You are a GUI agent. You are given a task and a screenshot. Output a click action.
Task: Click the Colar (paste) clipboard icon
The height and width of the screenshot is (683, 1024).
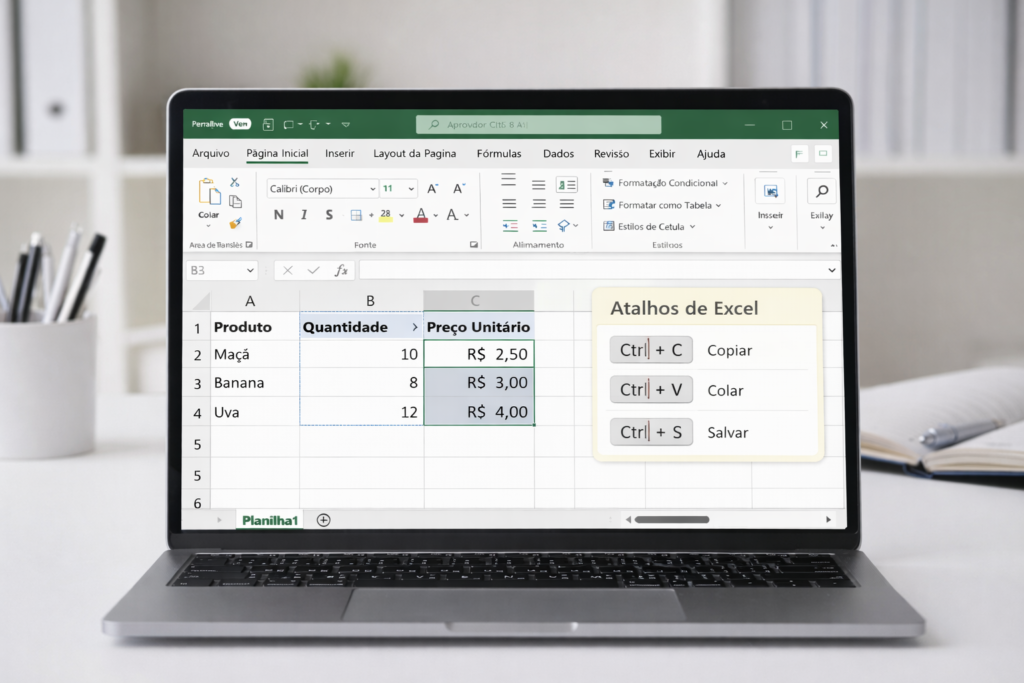pyautogui.click(x=209, y=193)
